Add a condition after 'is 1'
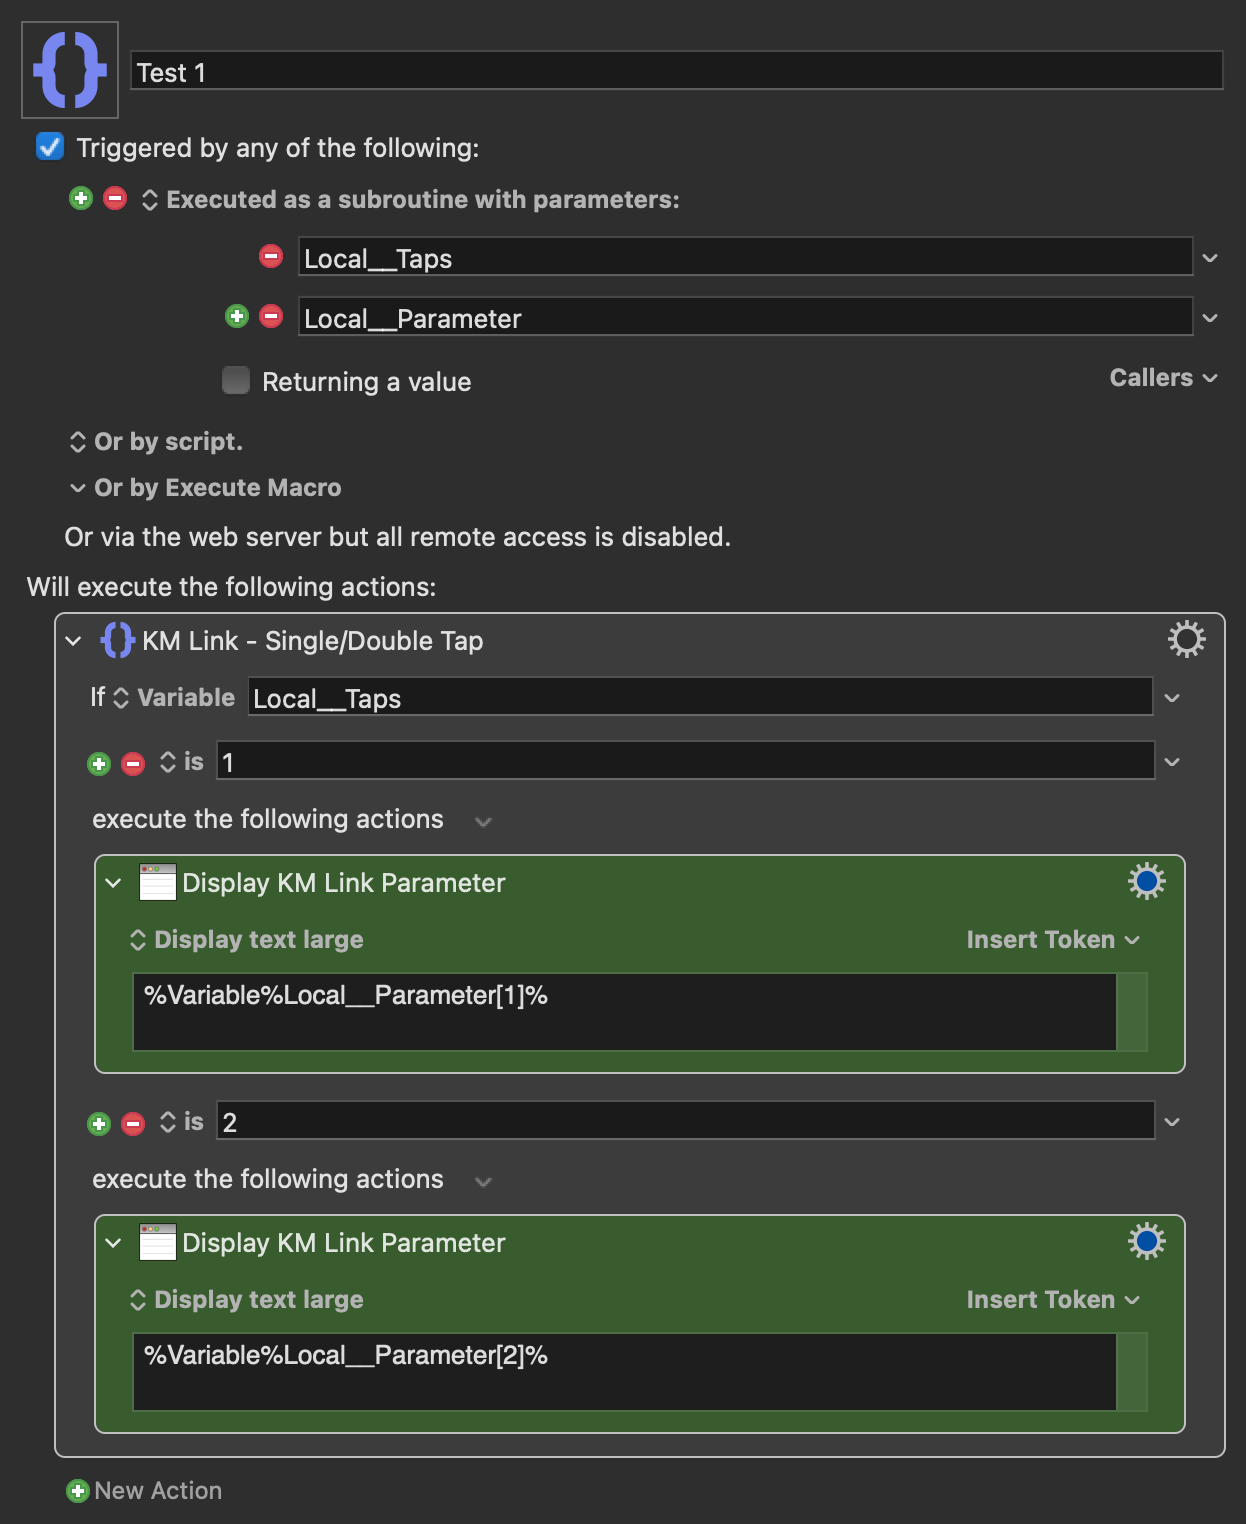This screenshot has width=1246, height=1524. (x=99, y=764)
